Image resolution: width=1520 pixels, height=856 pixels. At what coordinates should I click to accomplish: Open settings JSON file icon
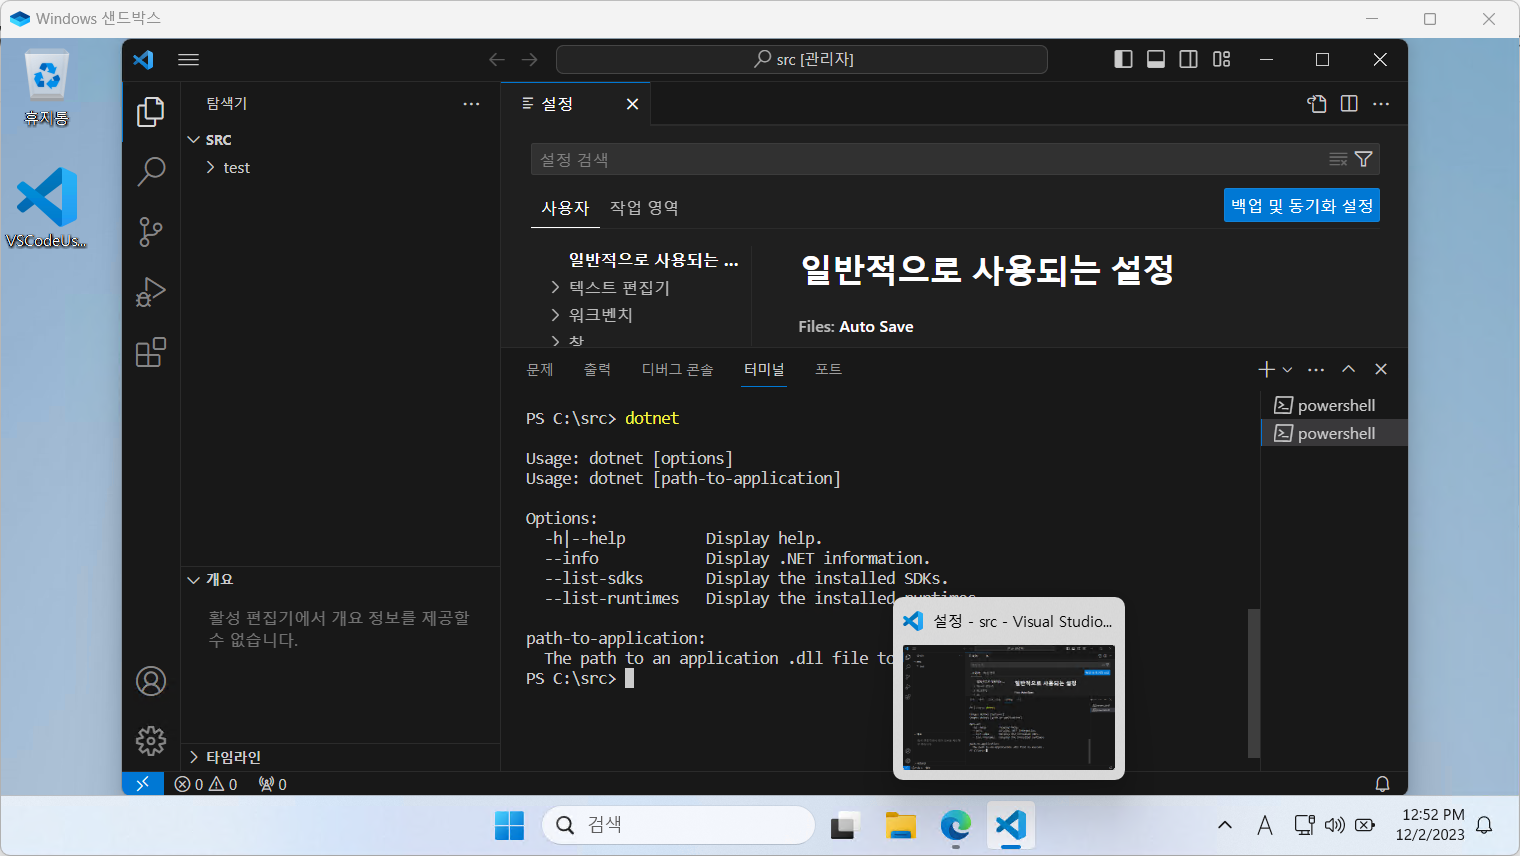[1317, 104]
